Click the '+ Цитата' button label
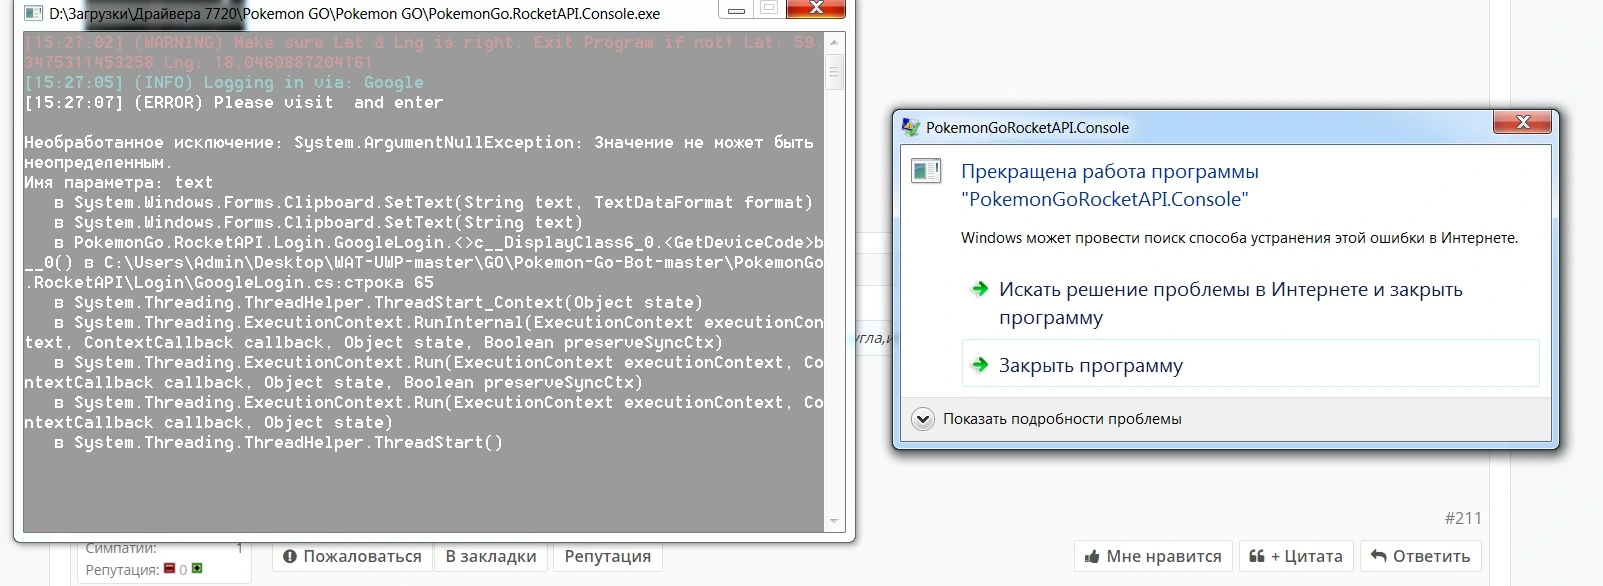The image size is (1603, 586). tap(1306, 556)
